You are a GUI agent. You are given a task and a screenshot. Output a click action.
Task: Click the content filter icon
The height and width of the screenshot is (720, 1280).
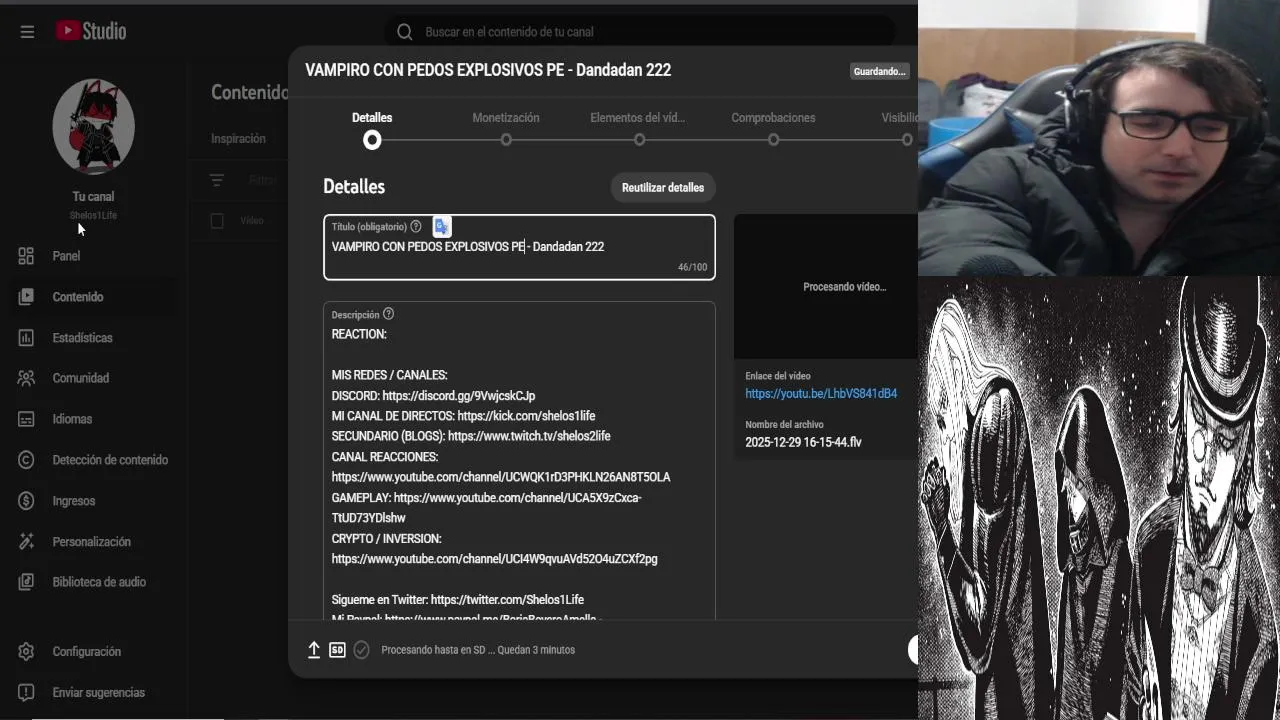216,181
